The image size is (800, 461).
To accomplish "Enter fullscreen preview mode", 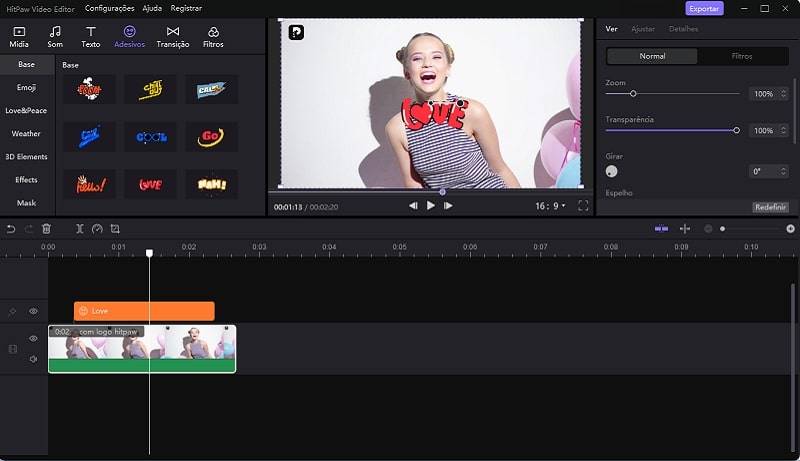I will click(583, 205).
